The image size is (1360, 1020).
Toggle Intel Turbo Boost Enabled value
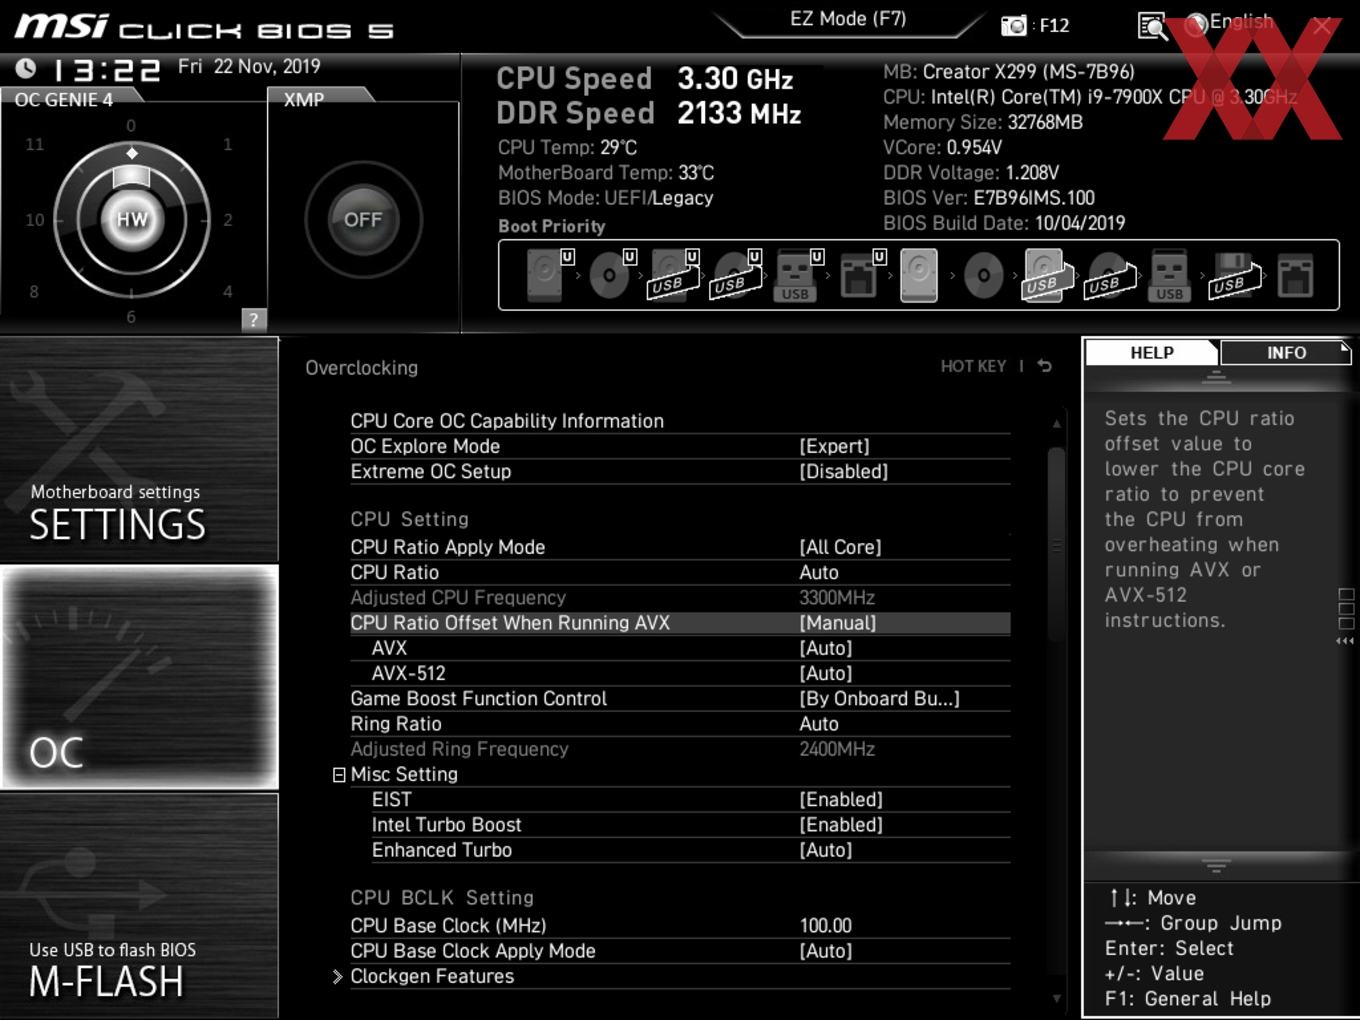point(841,825)
